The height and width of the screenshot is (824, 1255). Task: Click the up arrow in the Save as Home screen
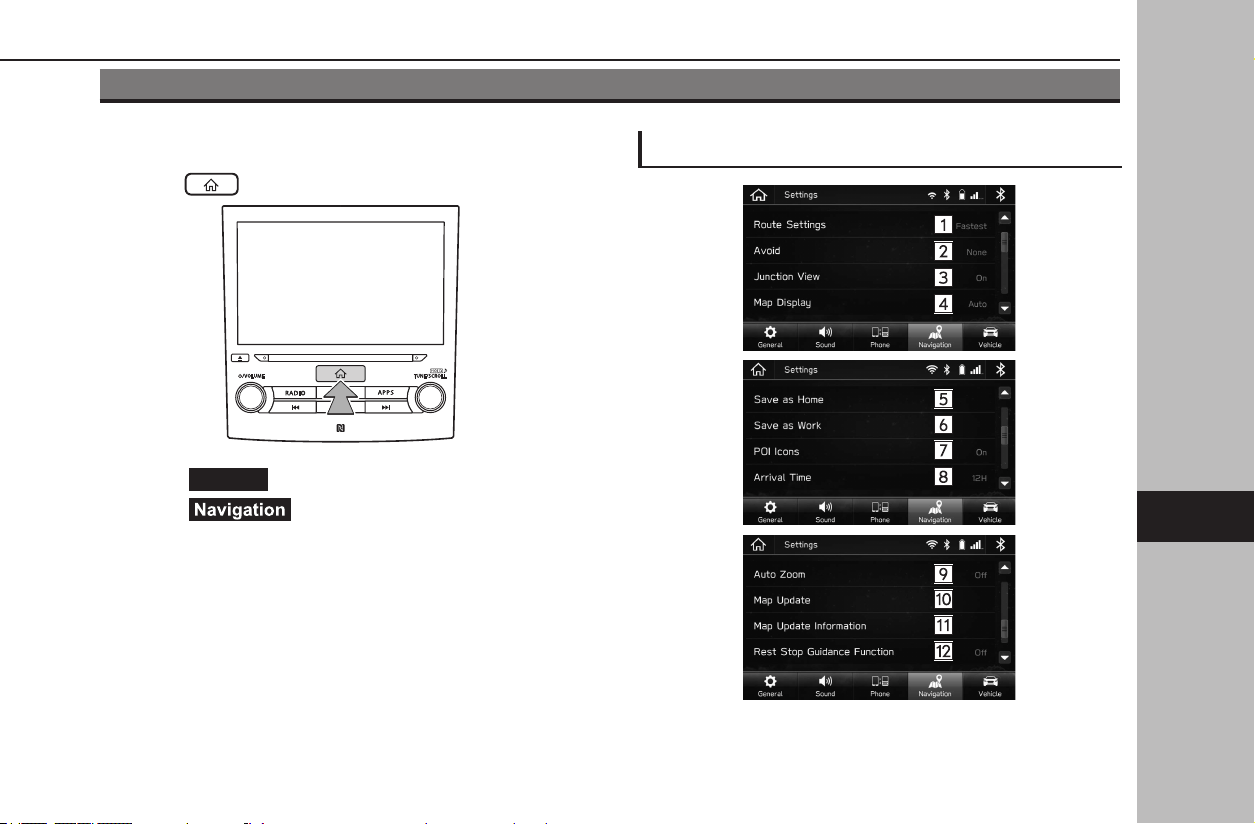tap(1006, 392)
